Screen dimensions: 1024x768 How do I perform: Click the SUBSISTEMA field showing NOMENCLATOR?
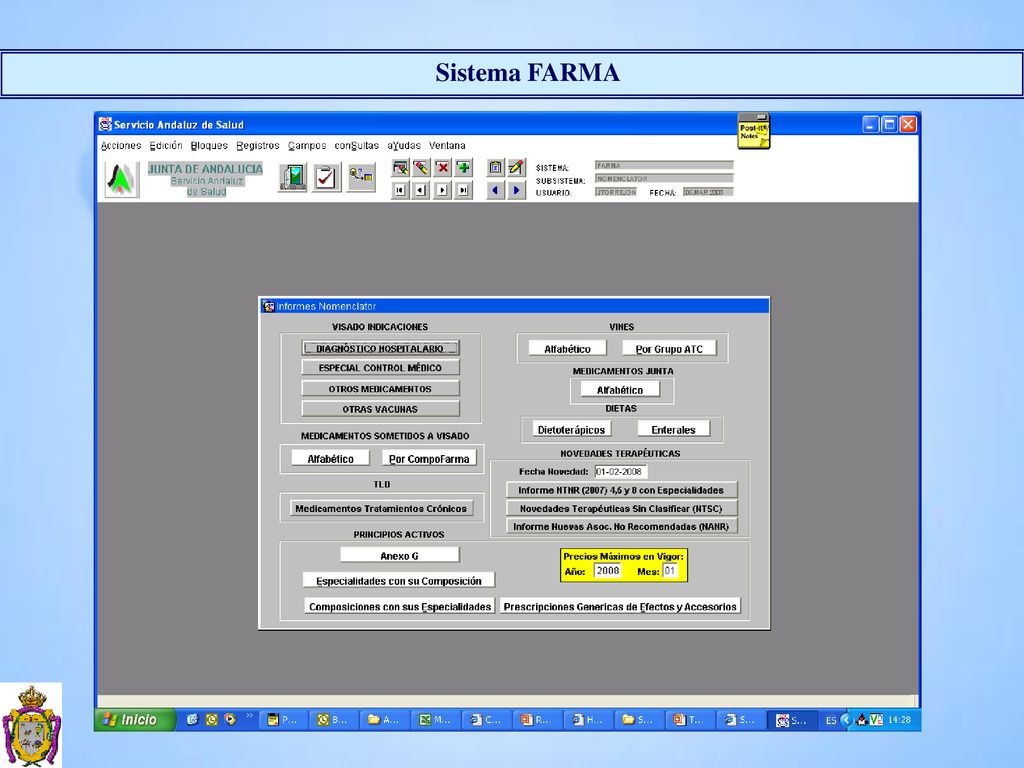click(x=664, y=178)
